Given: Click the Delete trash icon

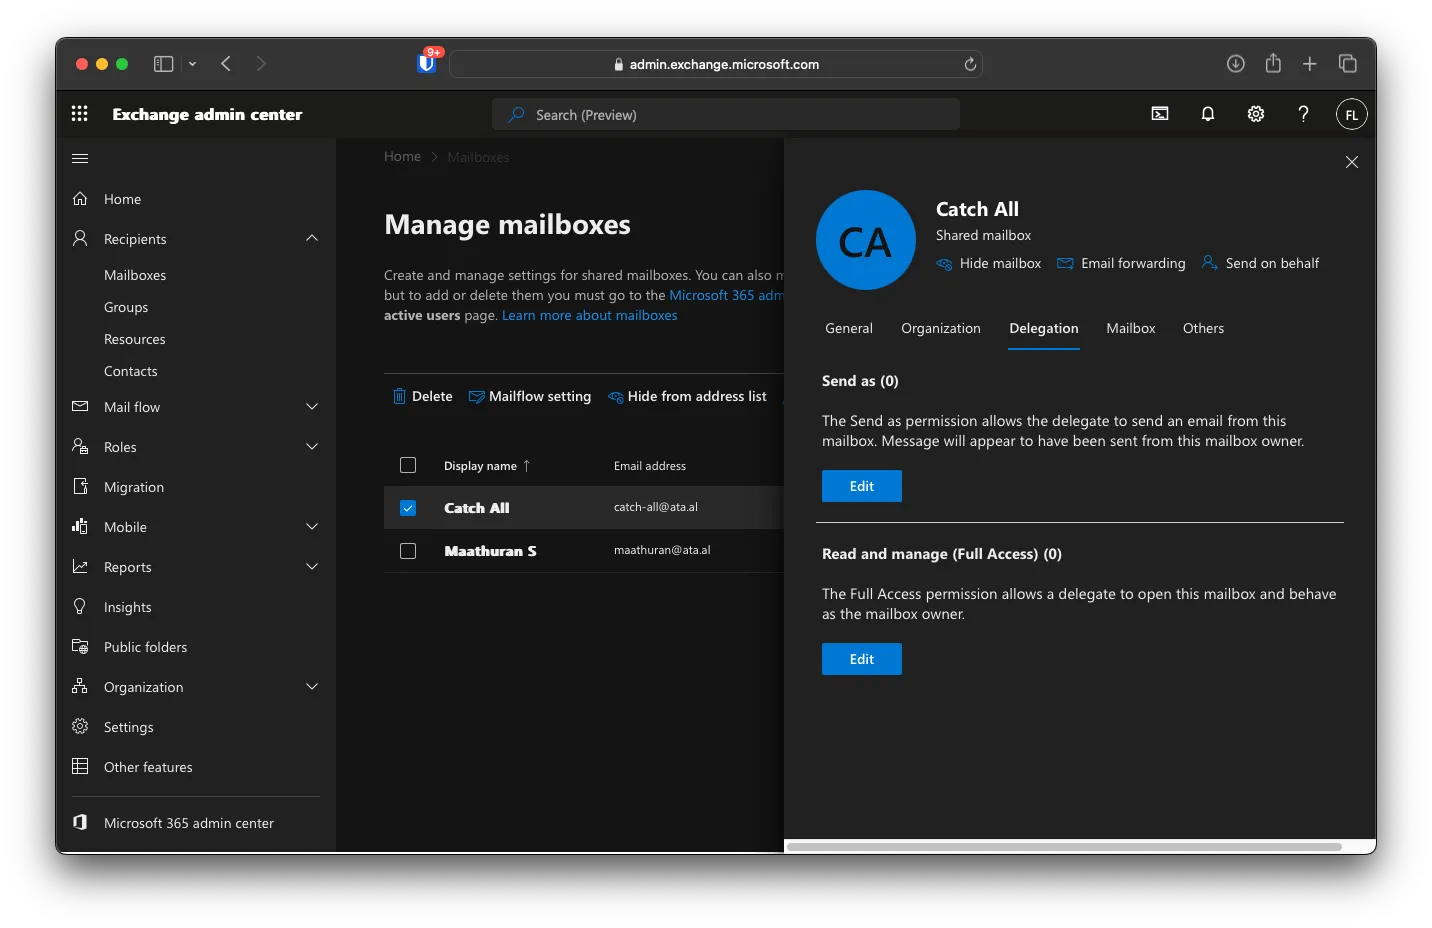Looking at the screenshot, I should click(399, 396).
